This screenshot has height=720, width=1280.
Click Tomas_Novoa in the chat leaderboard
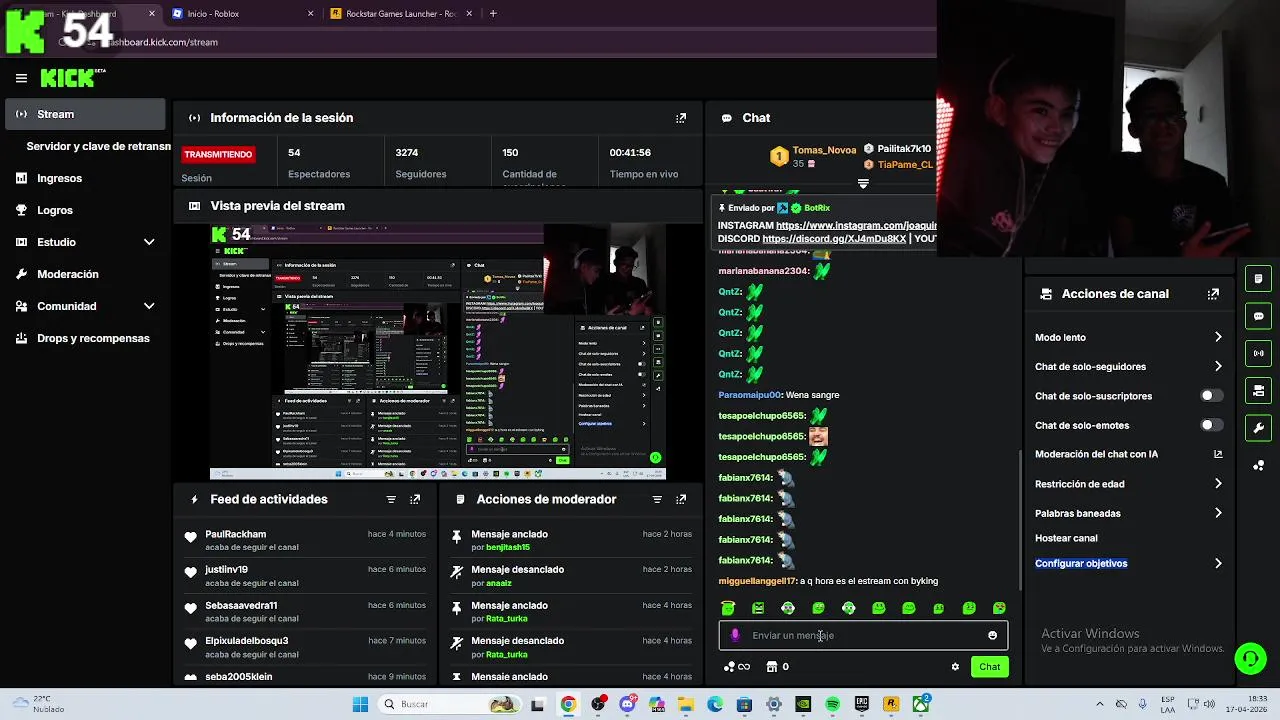(x=824, y=150)
